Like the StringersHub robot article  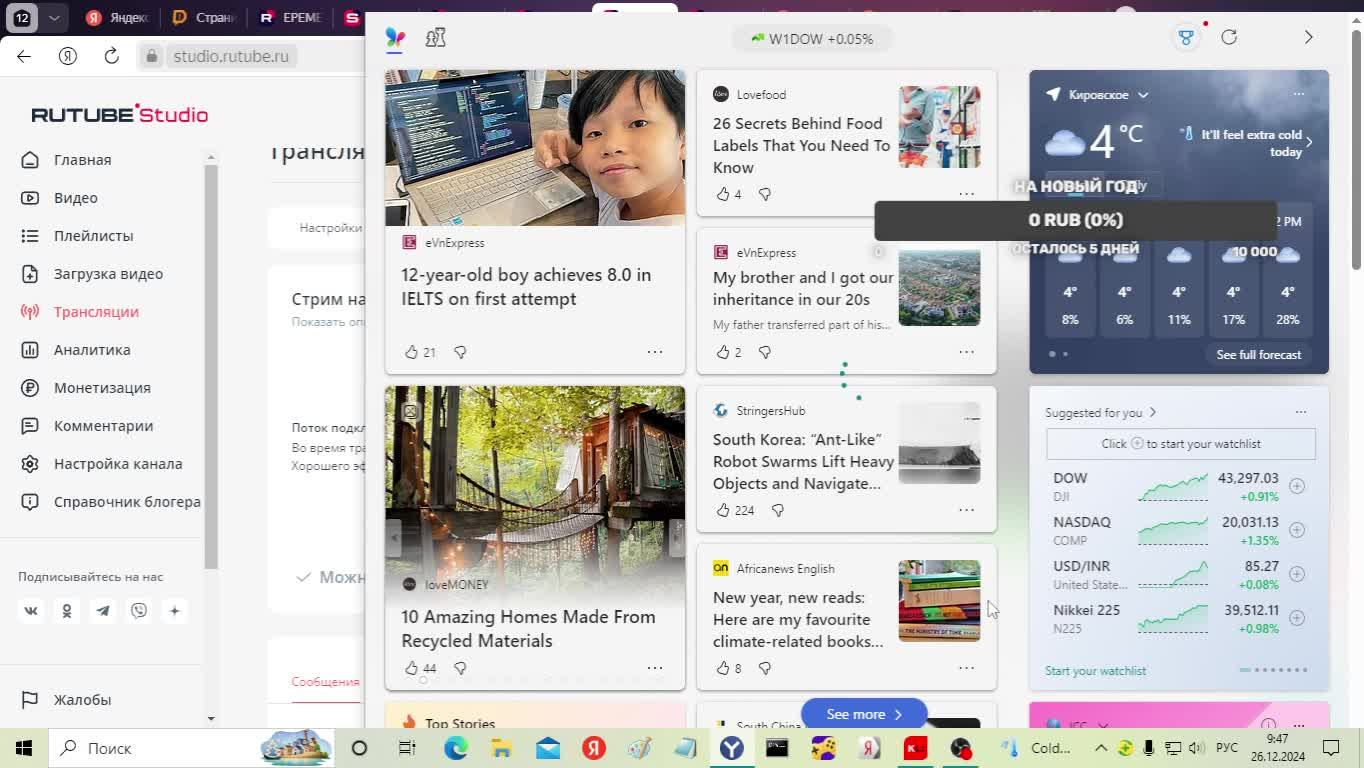pyautogui.click(x=723, y=510)
